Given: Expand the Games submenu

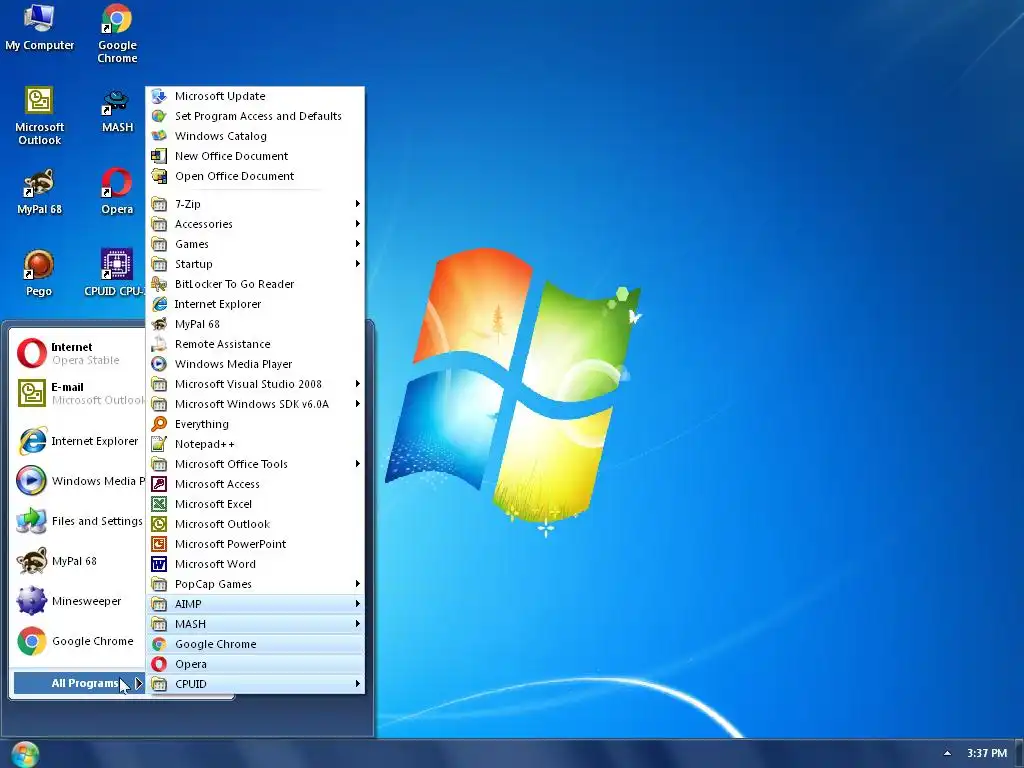Looking at the screenshot, I should click(255, 244).
